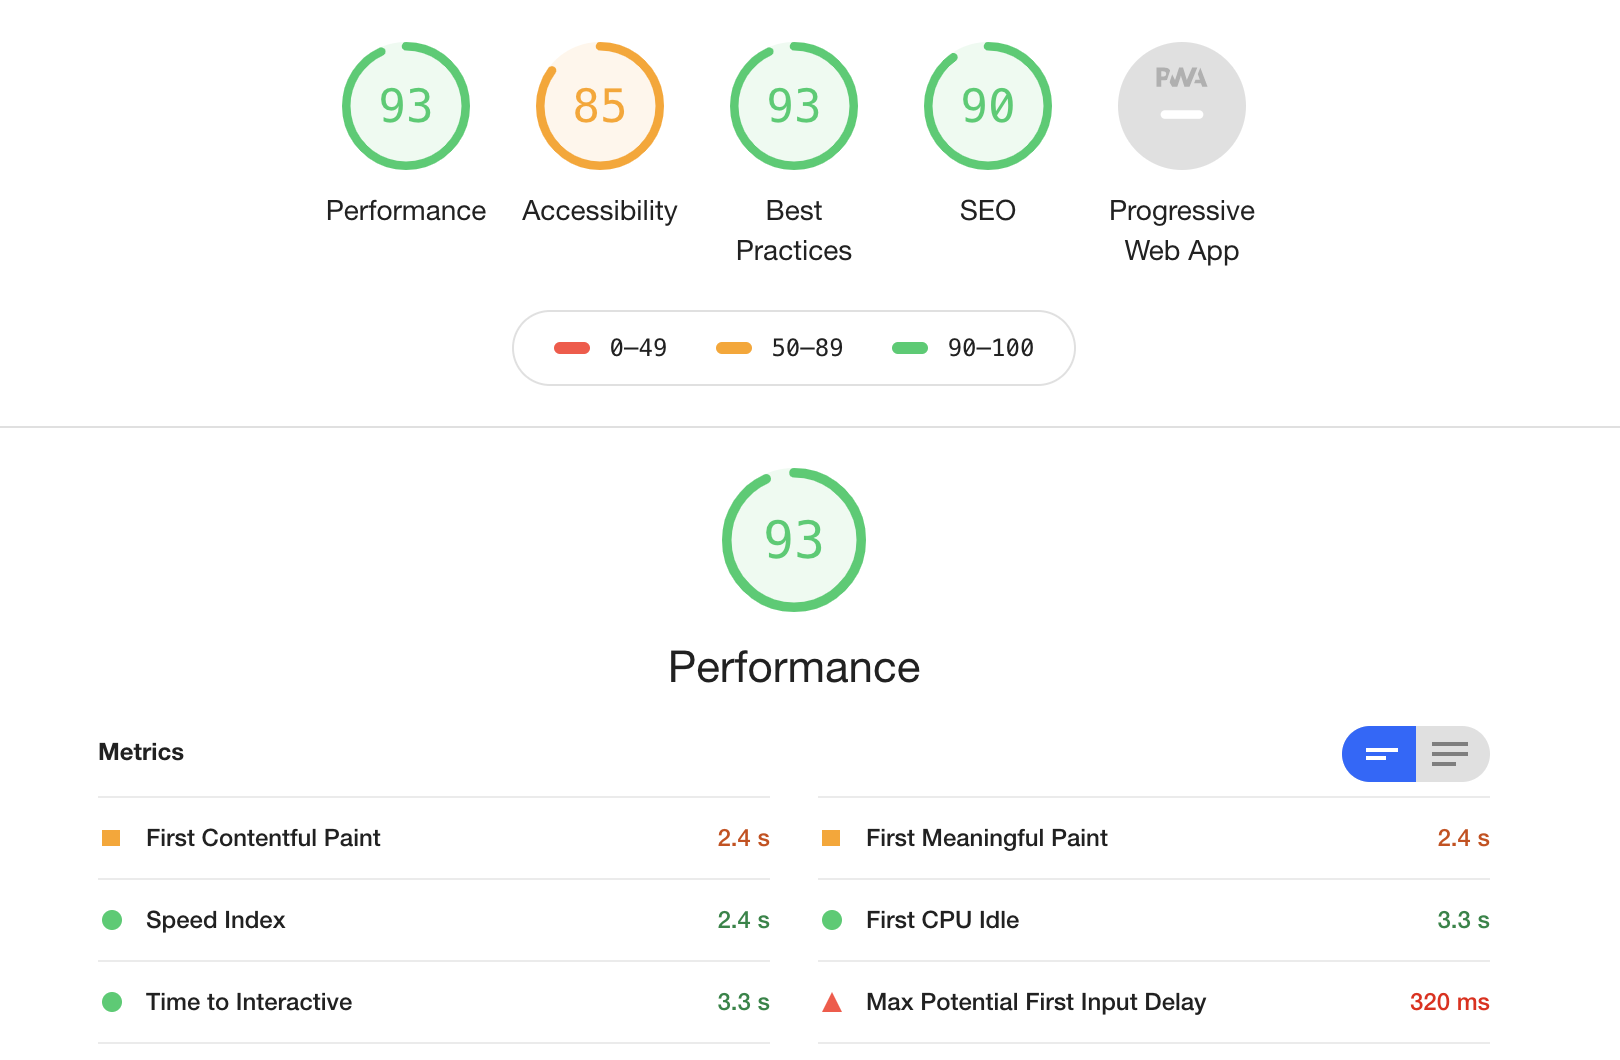Jump to the Accessibility category label
Image resolution: width=1620 pixels, height=1060 pixels.
pyautogui.click(x=600, y=211)
